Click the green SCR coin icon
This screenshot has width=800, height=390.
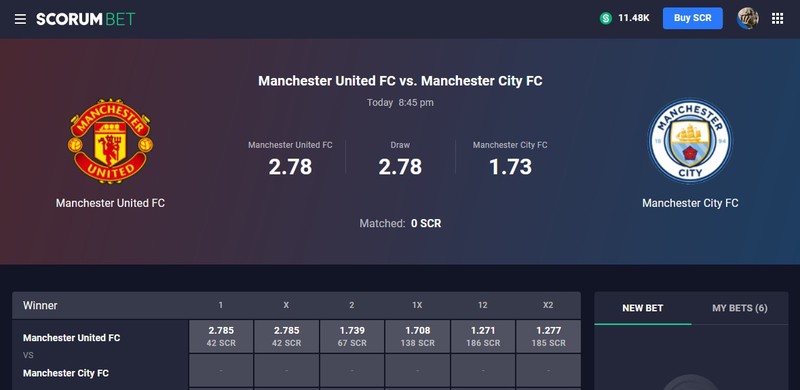pos(606,18)
